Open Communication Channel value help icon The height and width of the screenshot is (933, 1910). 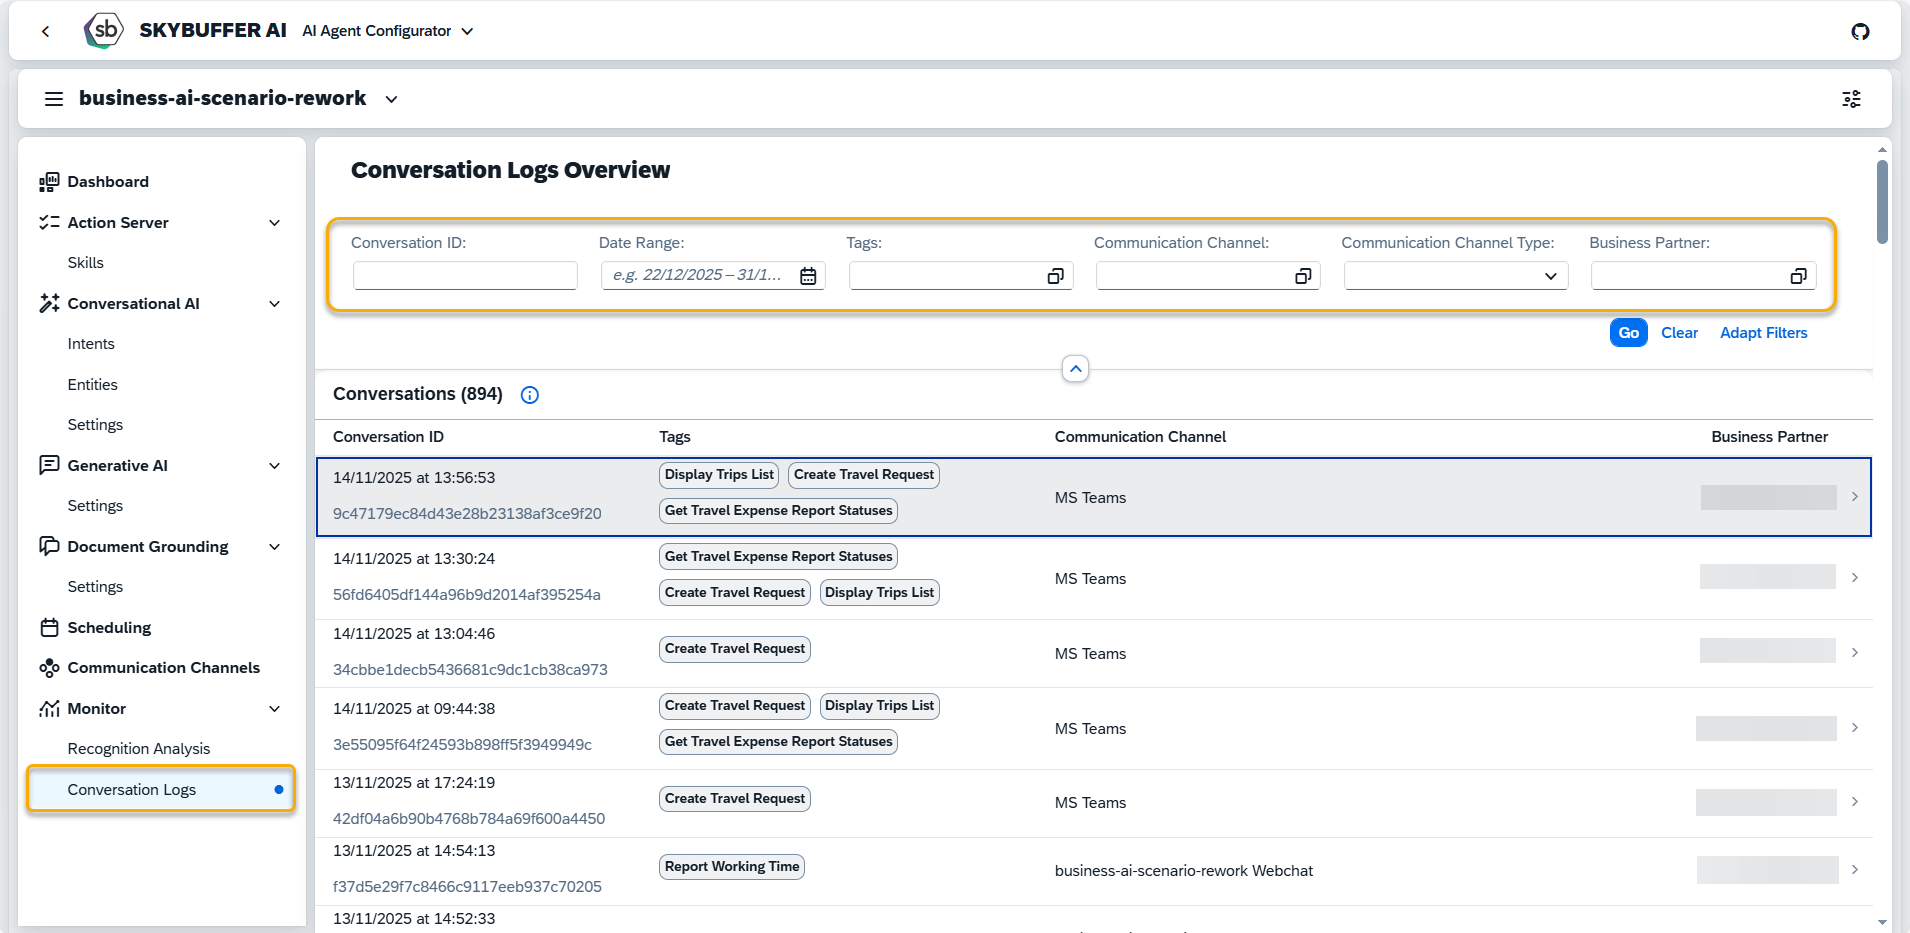pos(1303,276)
